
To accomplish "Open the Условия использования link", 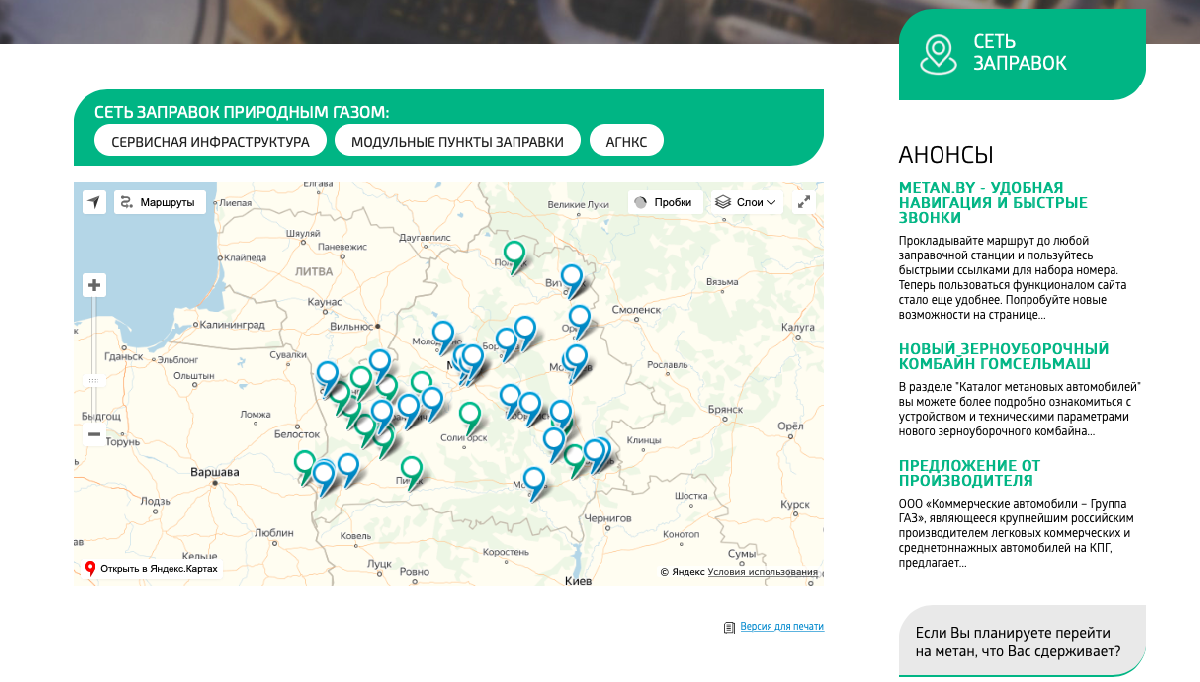I will pyautogui.click(x=763, y=572).
